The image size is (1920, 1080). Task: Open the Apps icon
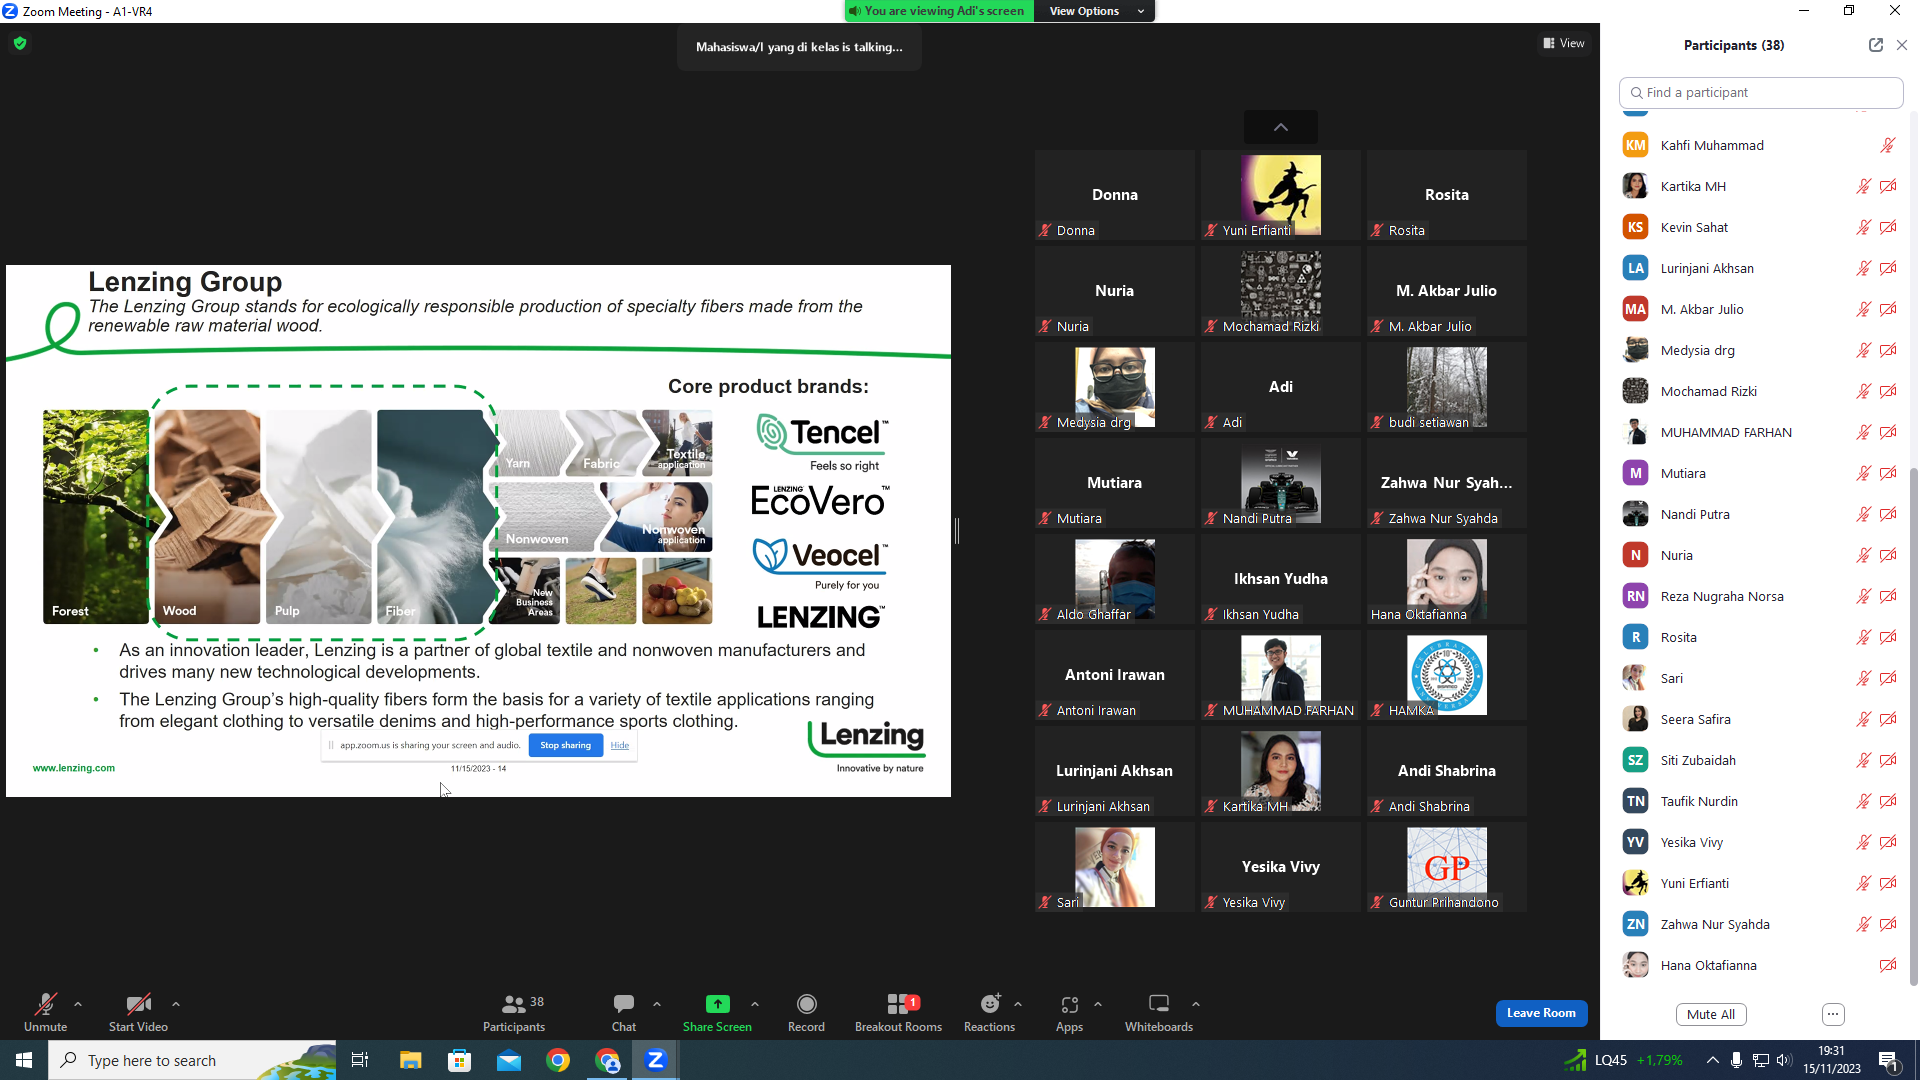pyautogui.click(x=1069, y=1004)
